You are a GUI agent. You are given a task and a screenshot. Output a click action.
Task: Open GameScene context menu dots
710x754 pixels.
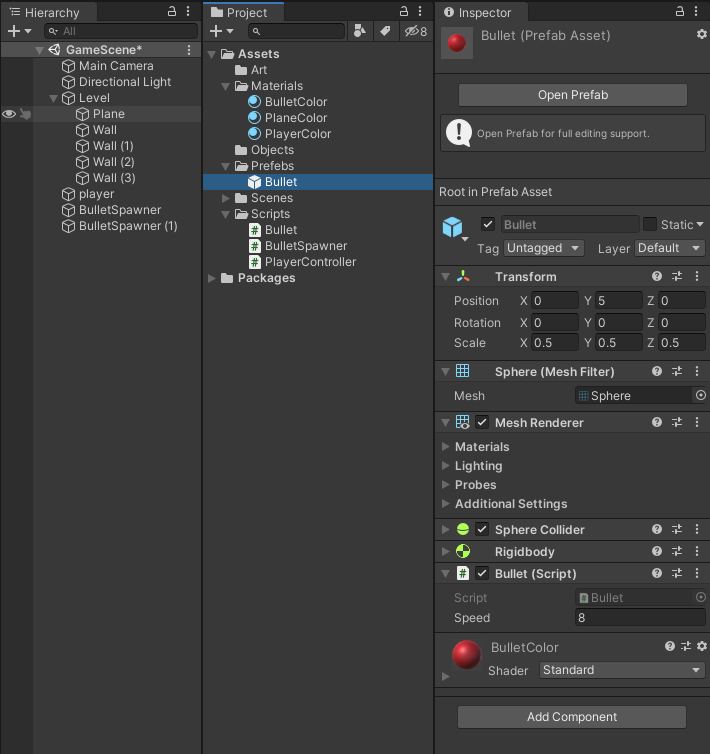[x=189, y=50]
